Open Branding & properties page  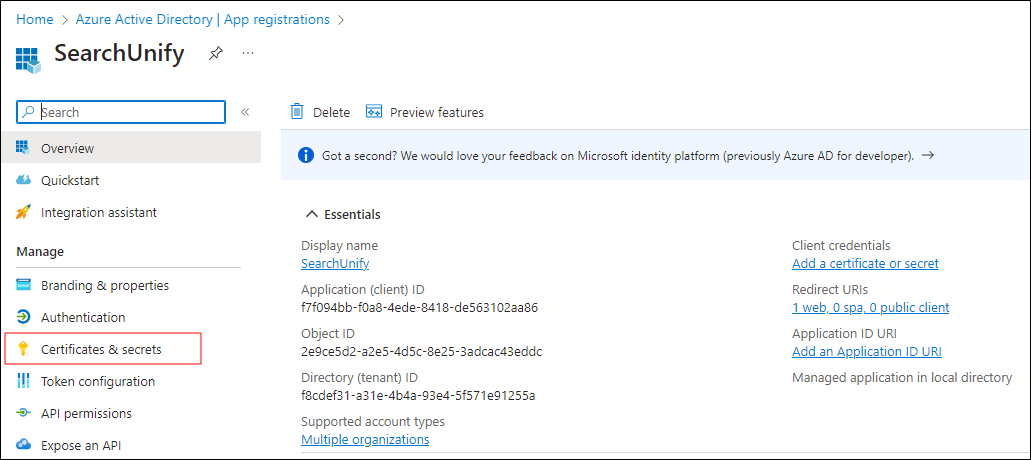pyautogui.click(x=104, y=285)
